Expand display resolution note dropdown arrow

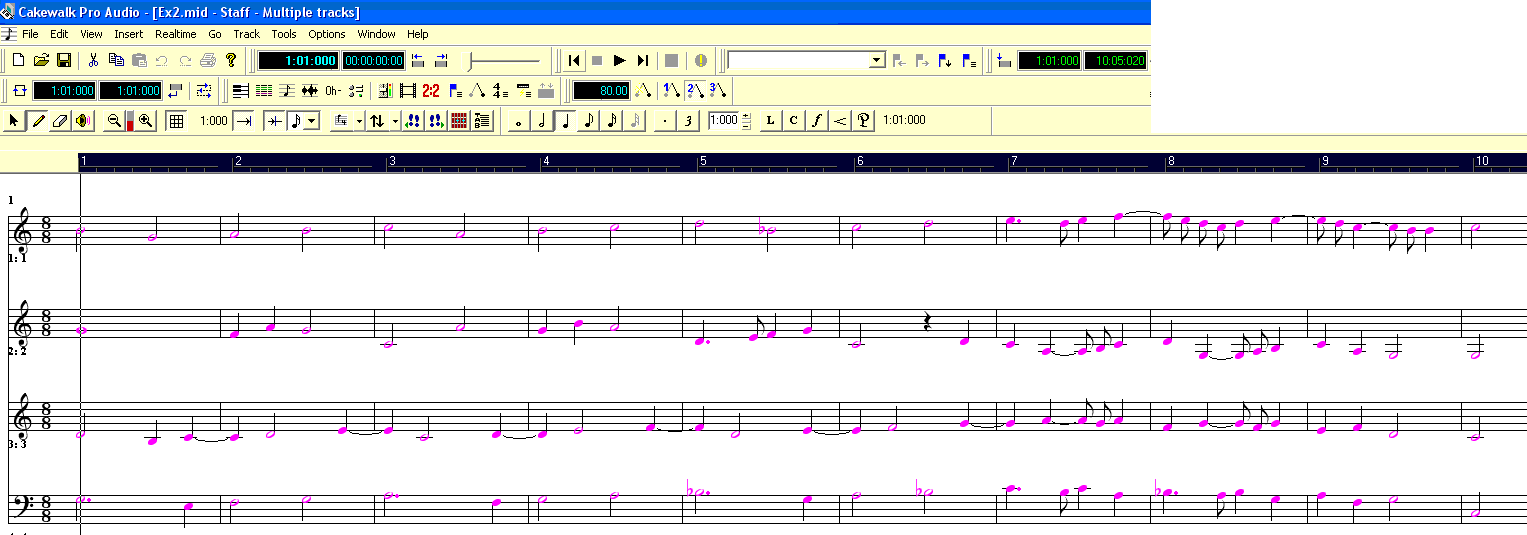[x=312, y=121]
